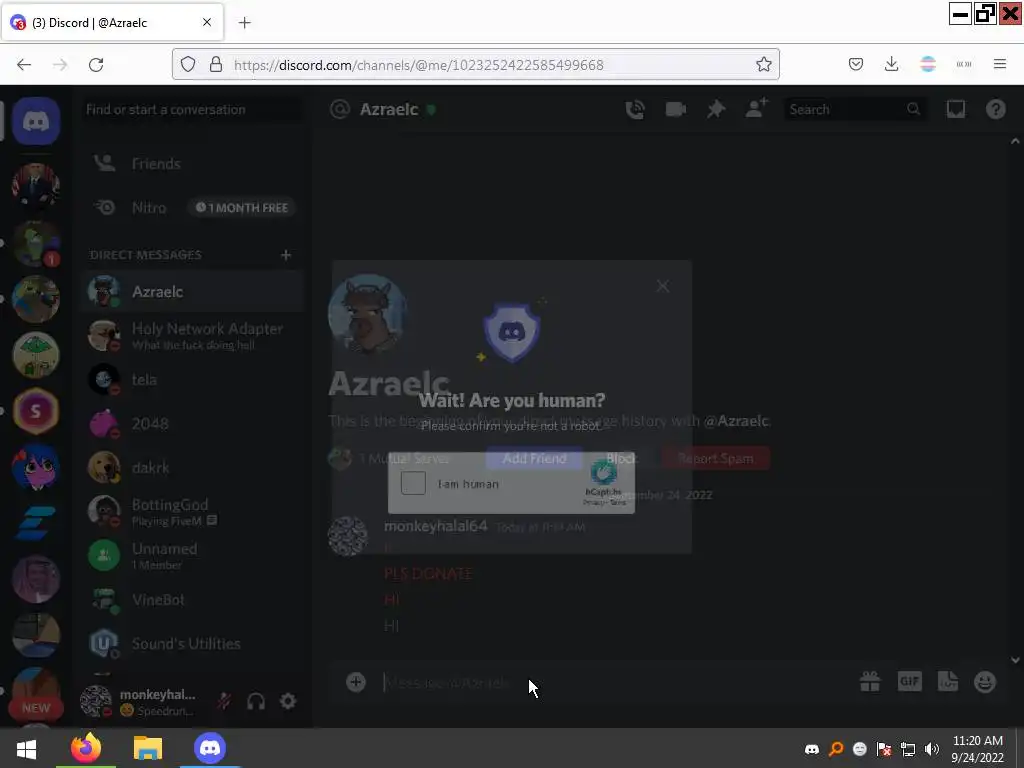Create a new direct message with plus

[x=285, y=255]
